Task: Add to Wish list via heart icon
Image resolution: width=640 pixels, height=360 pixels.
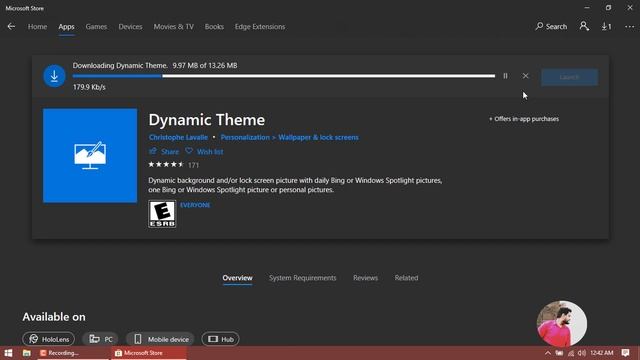Action: [189, 151]
